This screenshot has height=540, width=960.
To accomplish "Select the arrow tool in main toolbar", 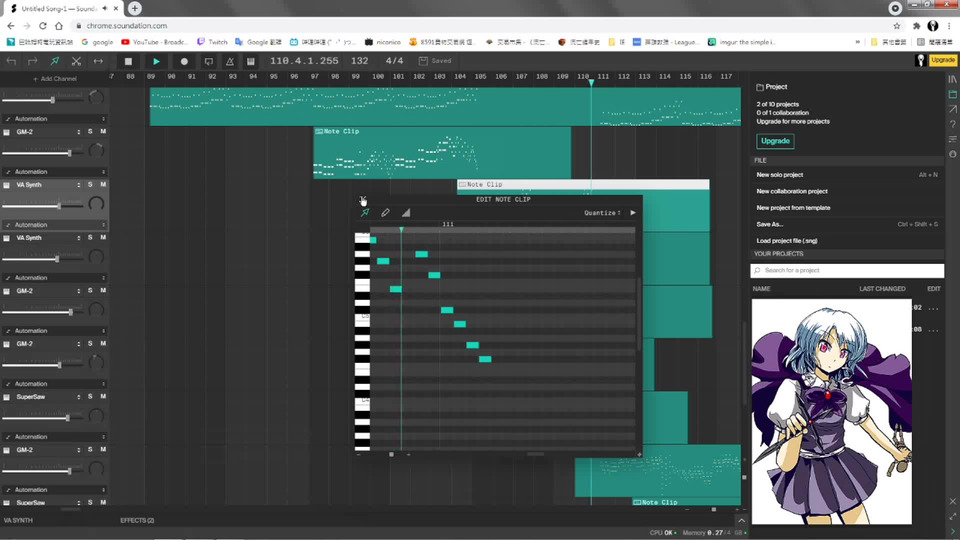I will pyautogui.click(x=54, y=61).
